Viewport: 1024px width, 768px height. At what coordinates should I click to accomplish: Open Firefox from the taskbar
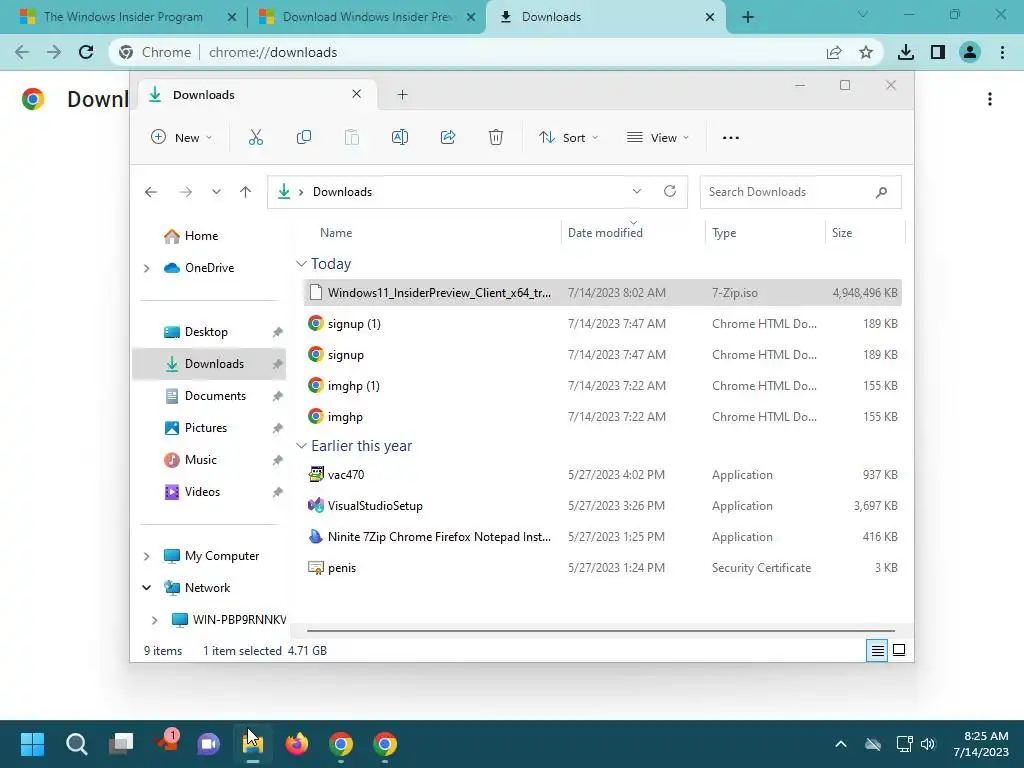tap(297, 744)
